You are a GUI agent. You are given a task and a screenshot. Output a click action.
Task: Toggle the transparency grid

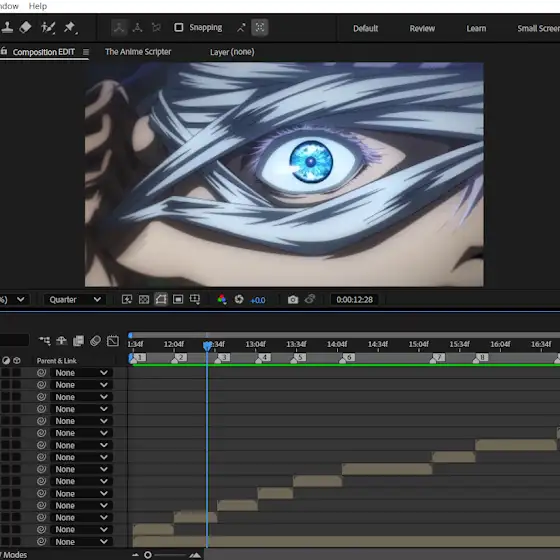[x=144, y=299]
